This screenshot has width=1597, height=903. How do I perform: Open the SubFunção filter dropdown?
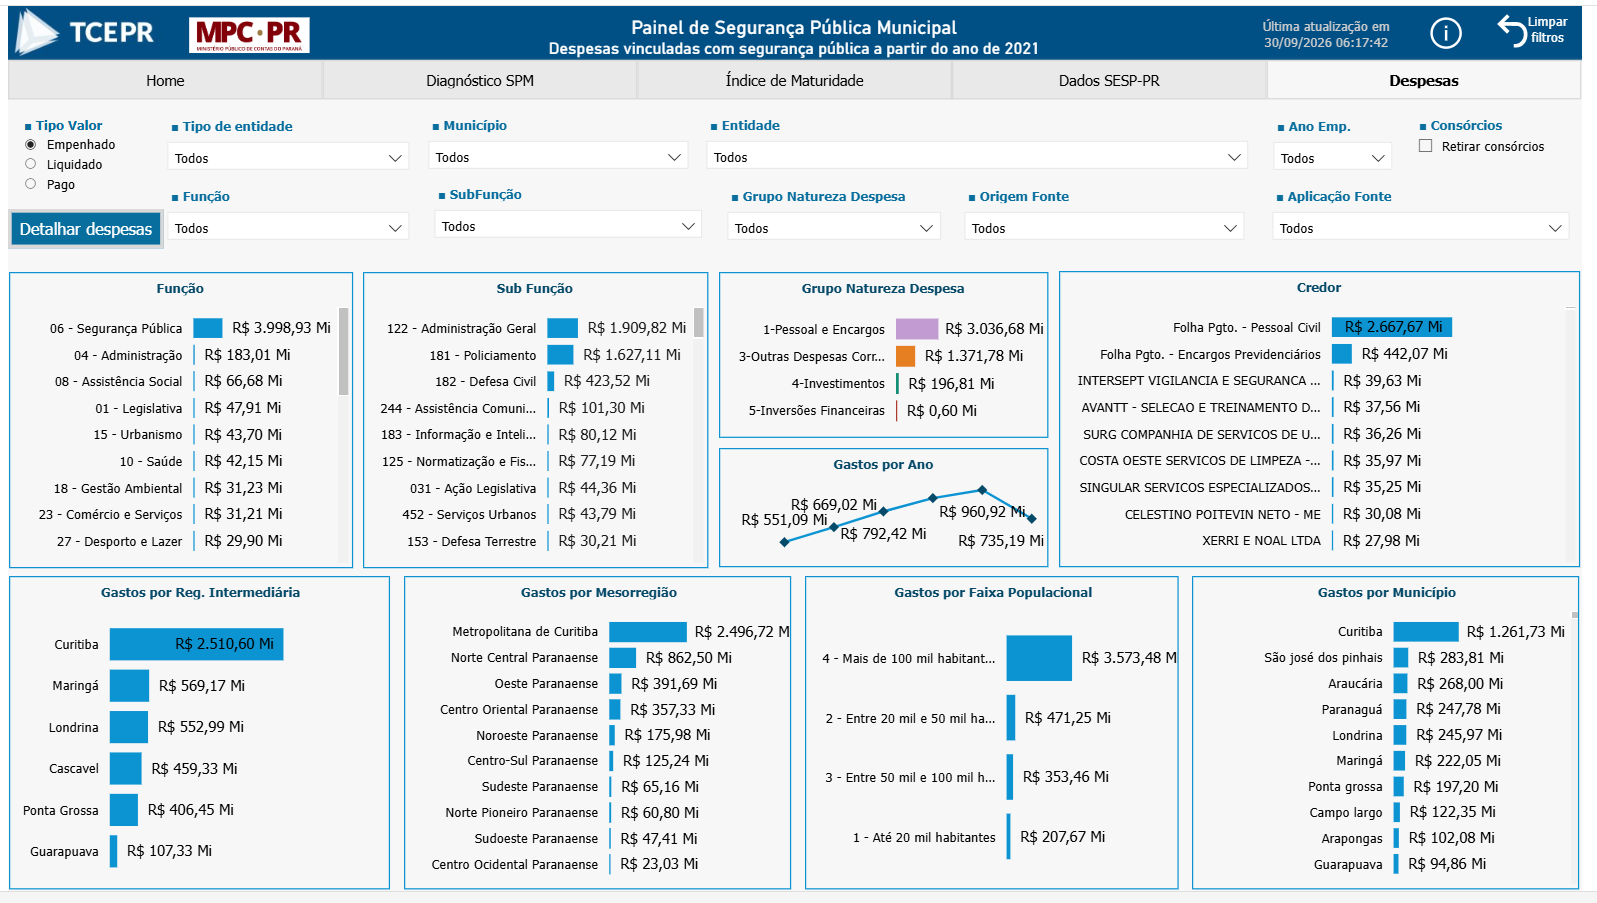point(568,226)
